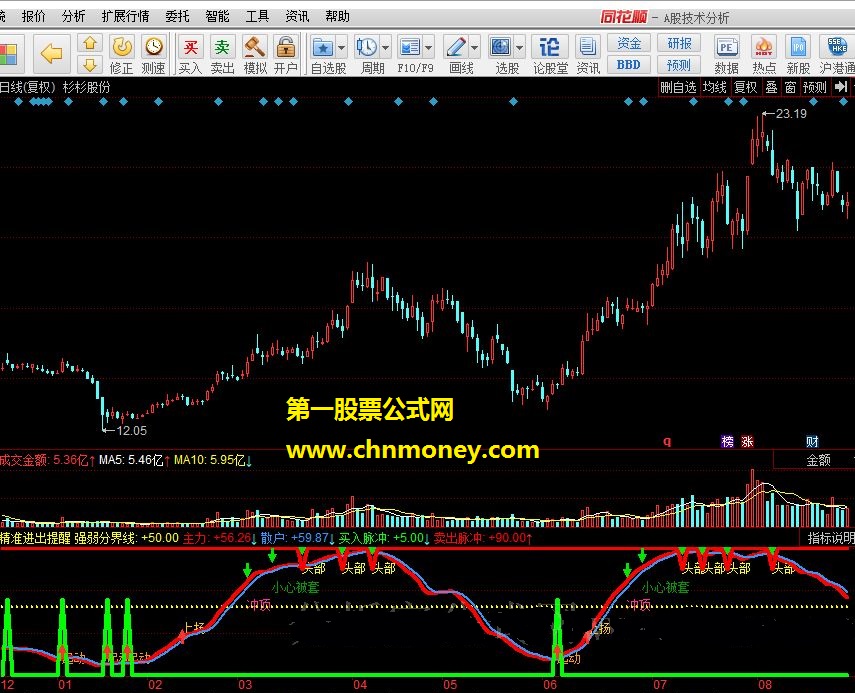Click the 资金 button
The height and width of the screenshot is (693, 855).
pos(629,43)
